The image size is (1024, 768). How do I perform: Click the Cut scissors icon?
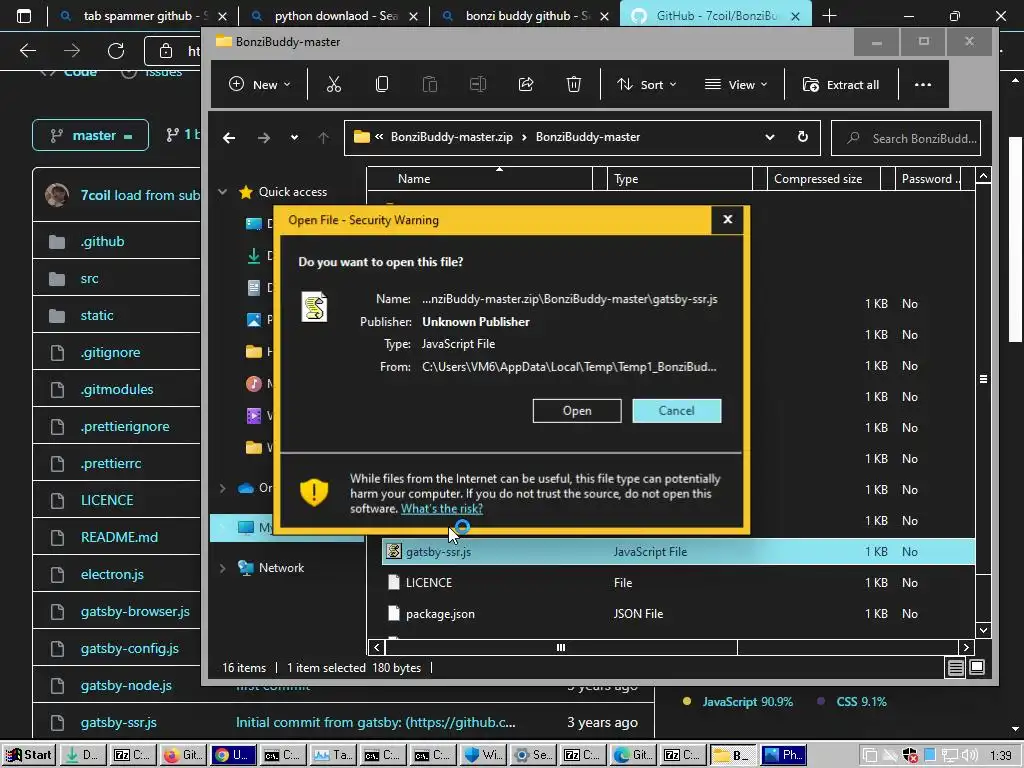[x=334, y=84]
